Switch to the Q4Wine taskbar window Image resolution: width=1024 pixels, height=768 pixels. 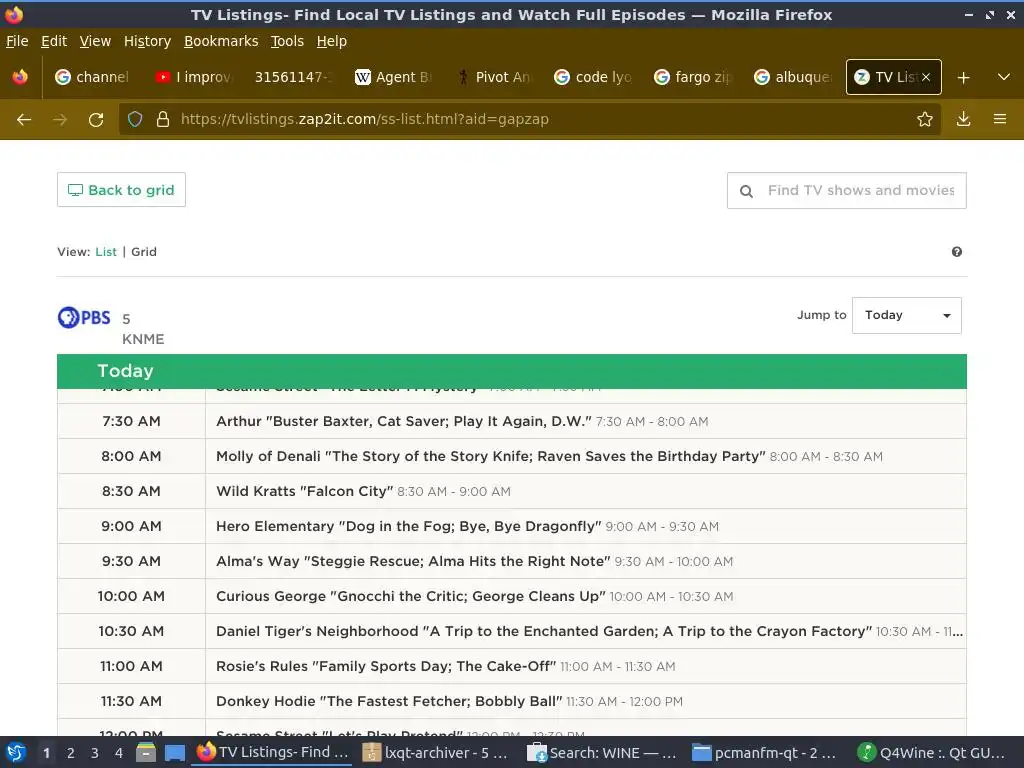(x=933, y=753)
